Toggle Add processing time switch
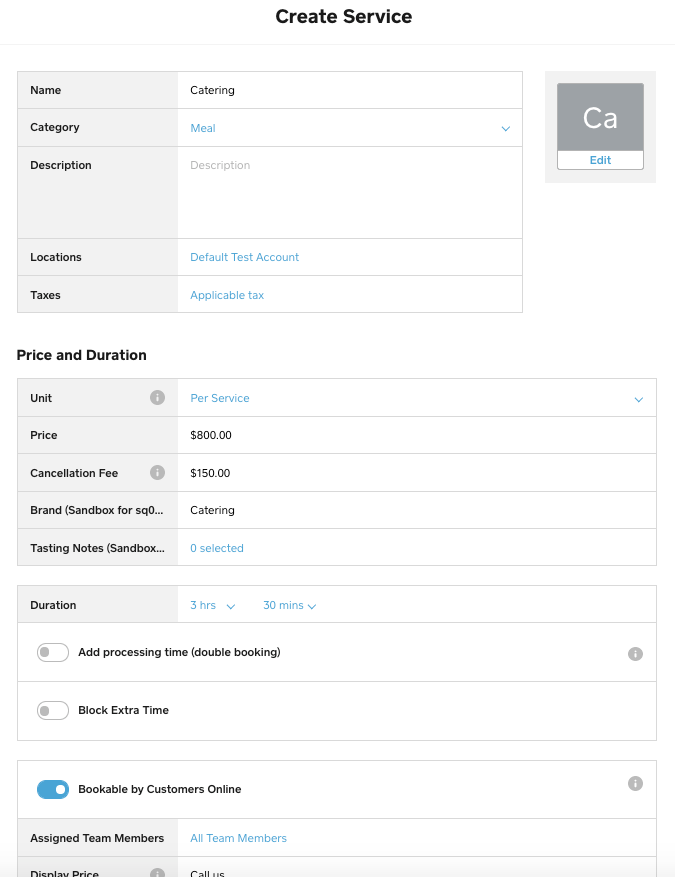The height and width of the screenshot is (877, 675). [x=53, y=652]
